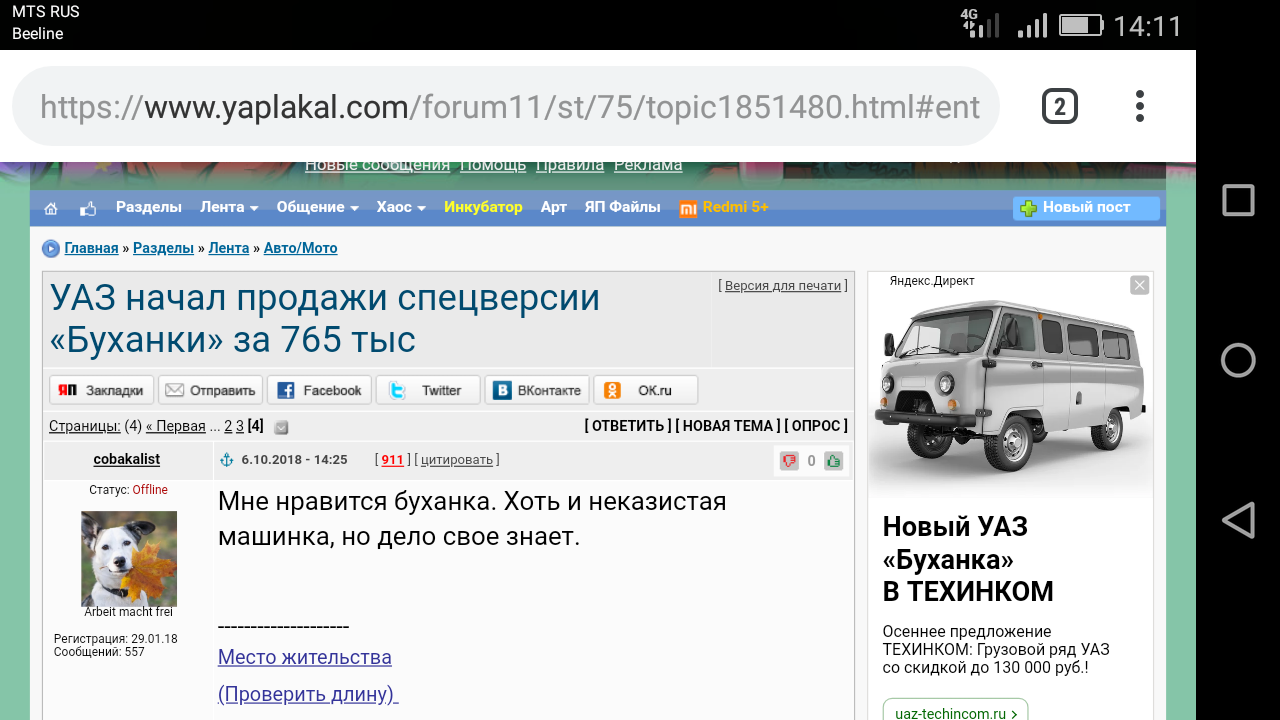Screen dimensions: 1280x720
Task: Go to page 2 of the topic
Action: (228, 426)
